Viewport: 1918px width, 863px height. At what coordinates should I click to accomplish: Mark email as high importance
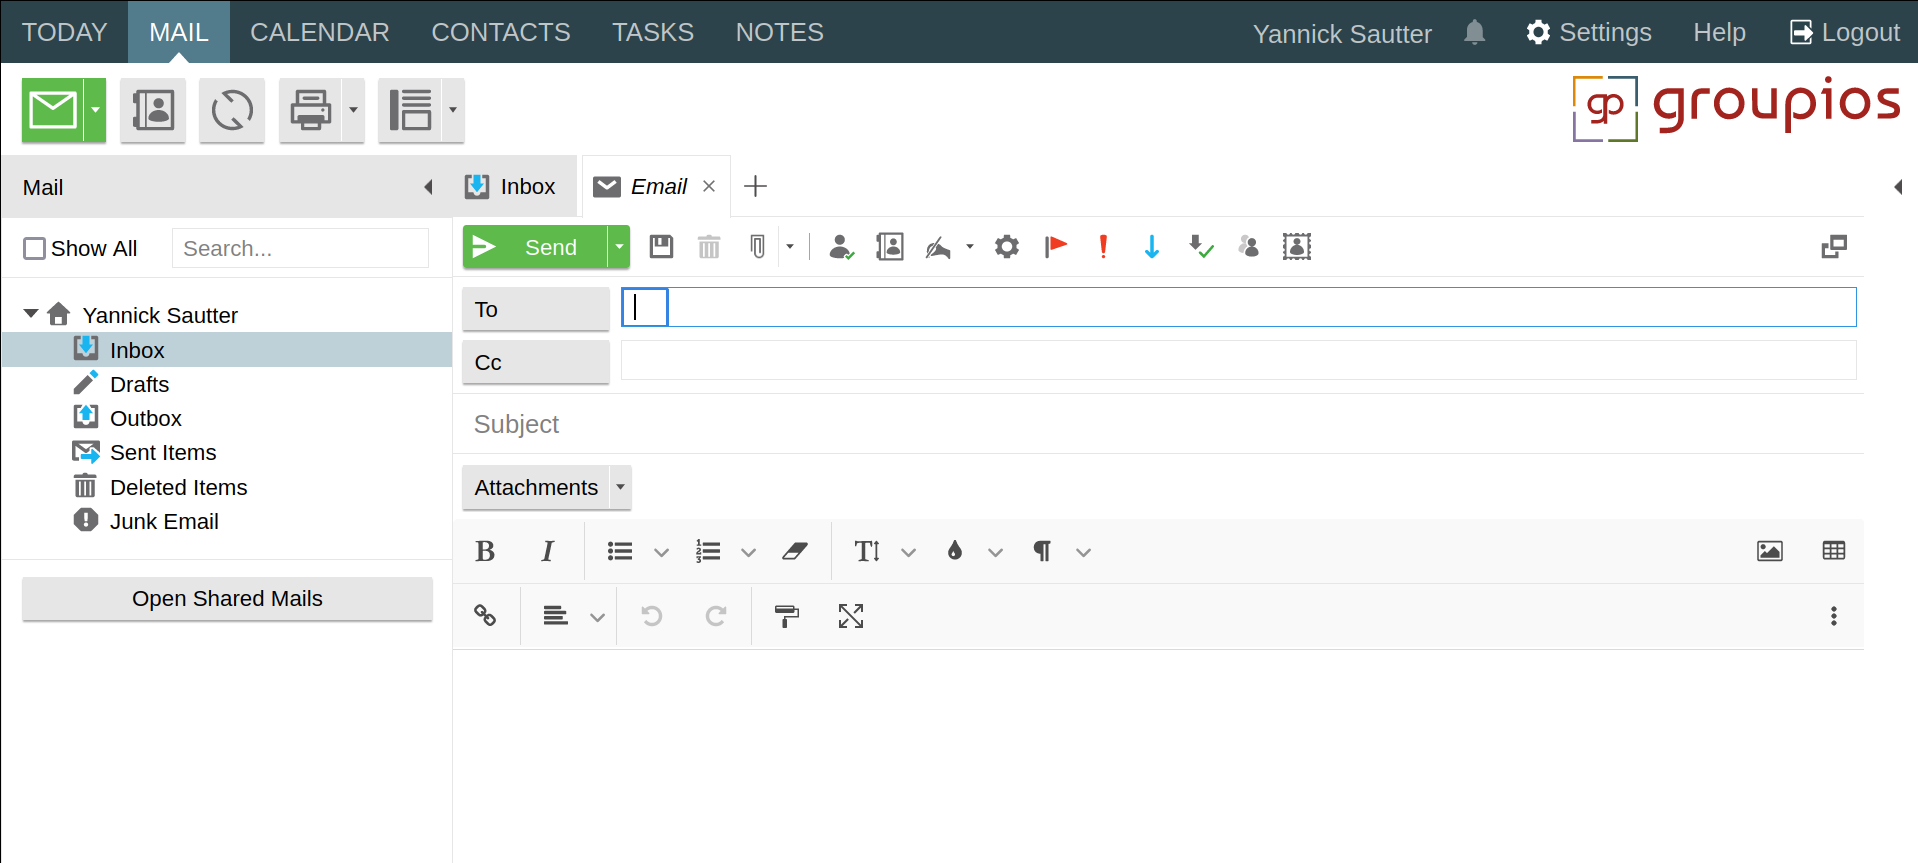click(x=1103, y=246)
